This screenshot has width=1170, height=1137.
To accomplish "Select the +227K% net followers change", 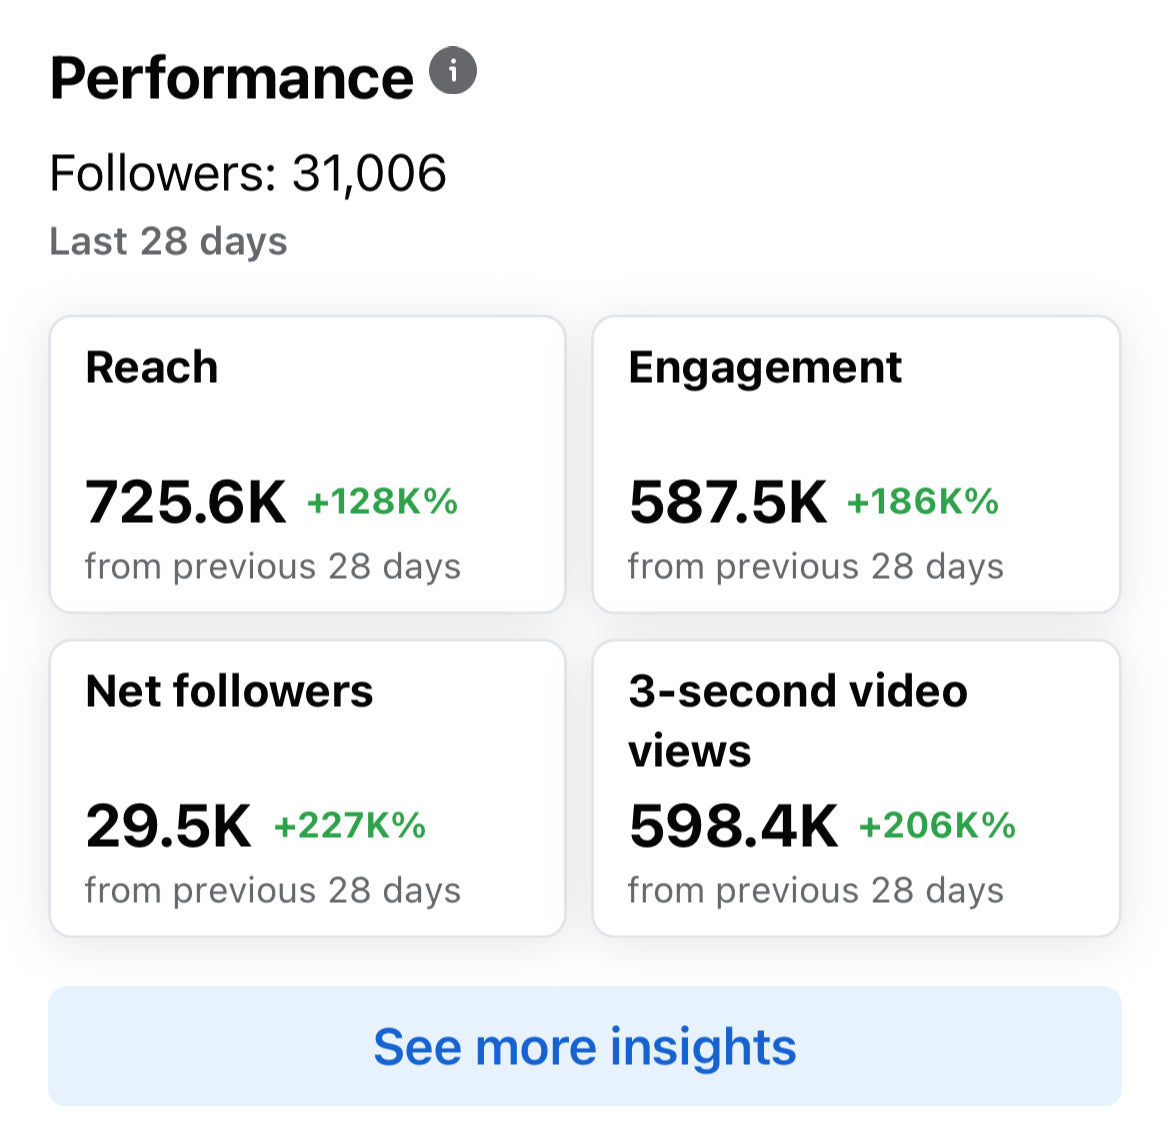I will (350, 825).
